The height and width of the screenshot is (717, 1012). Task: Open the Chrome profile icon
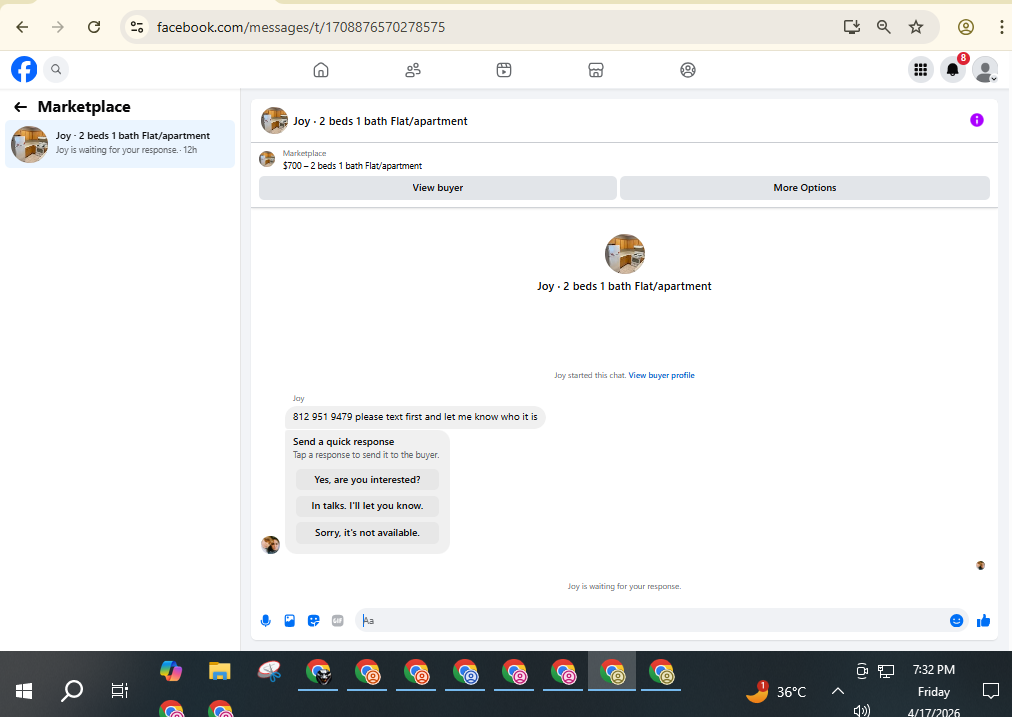click(x=966, y=27)
